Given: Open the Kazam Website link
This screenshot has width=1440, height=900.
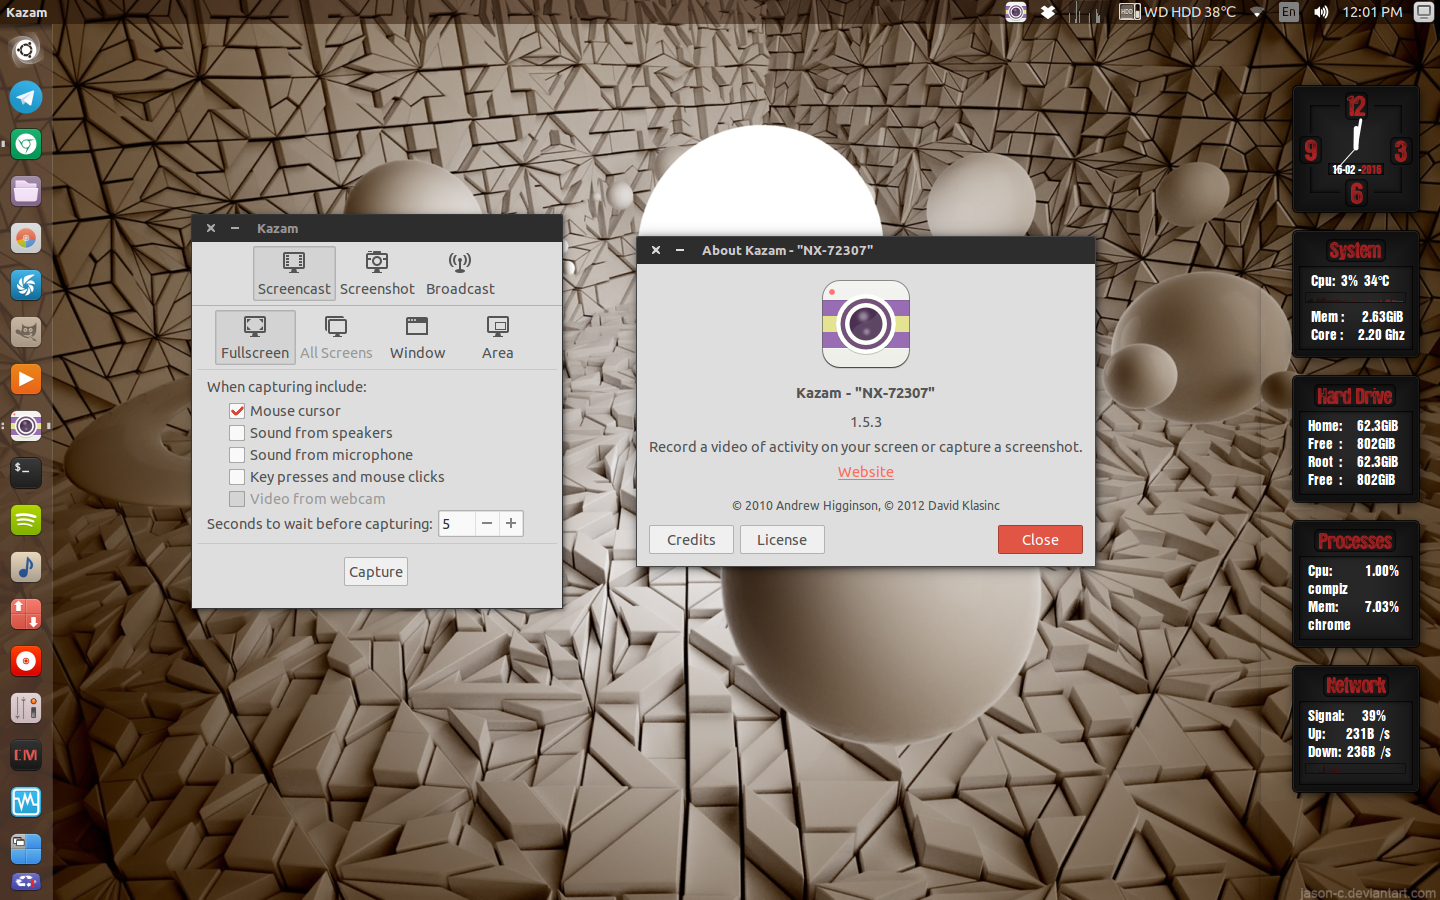Looking at the screenshot, I should (866, 472).
